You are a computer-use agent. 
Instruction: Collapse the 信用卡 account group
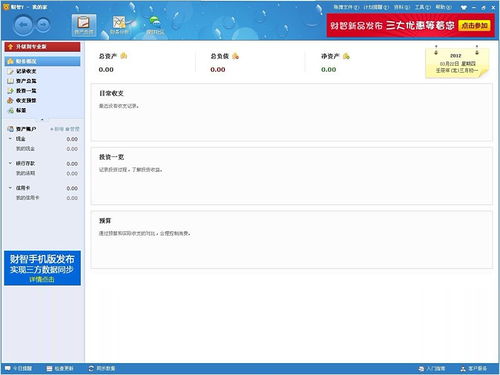[10, 188]
